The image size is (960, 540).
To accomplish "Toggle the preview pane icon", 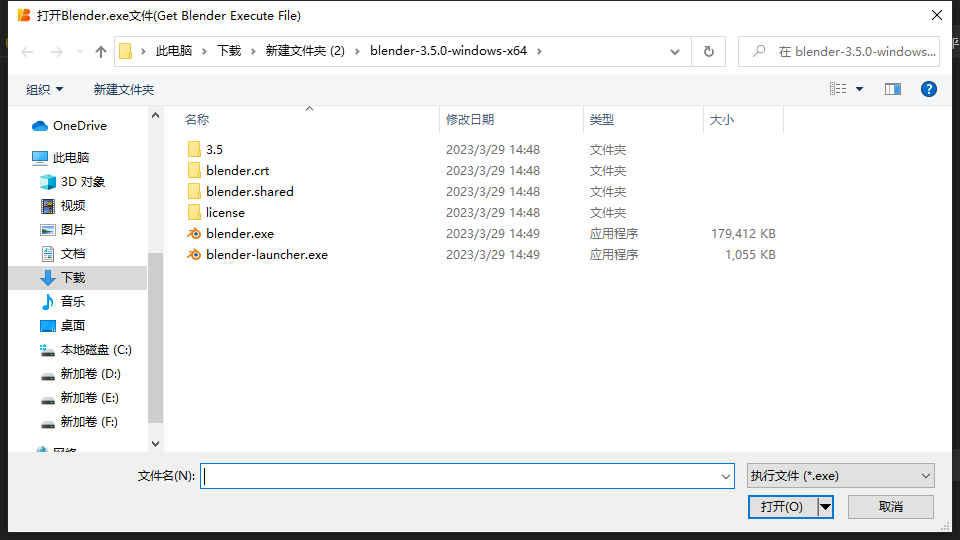I will coord(893,89).
